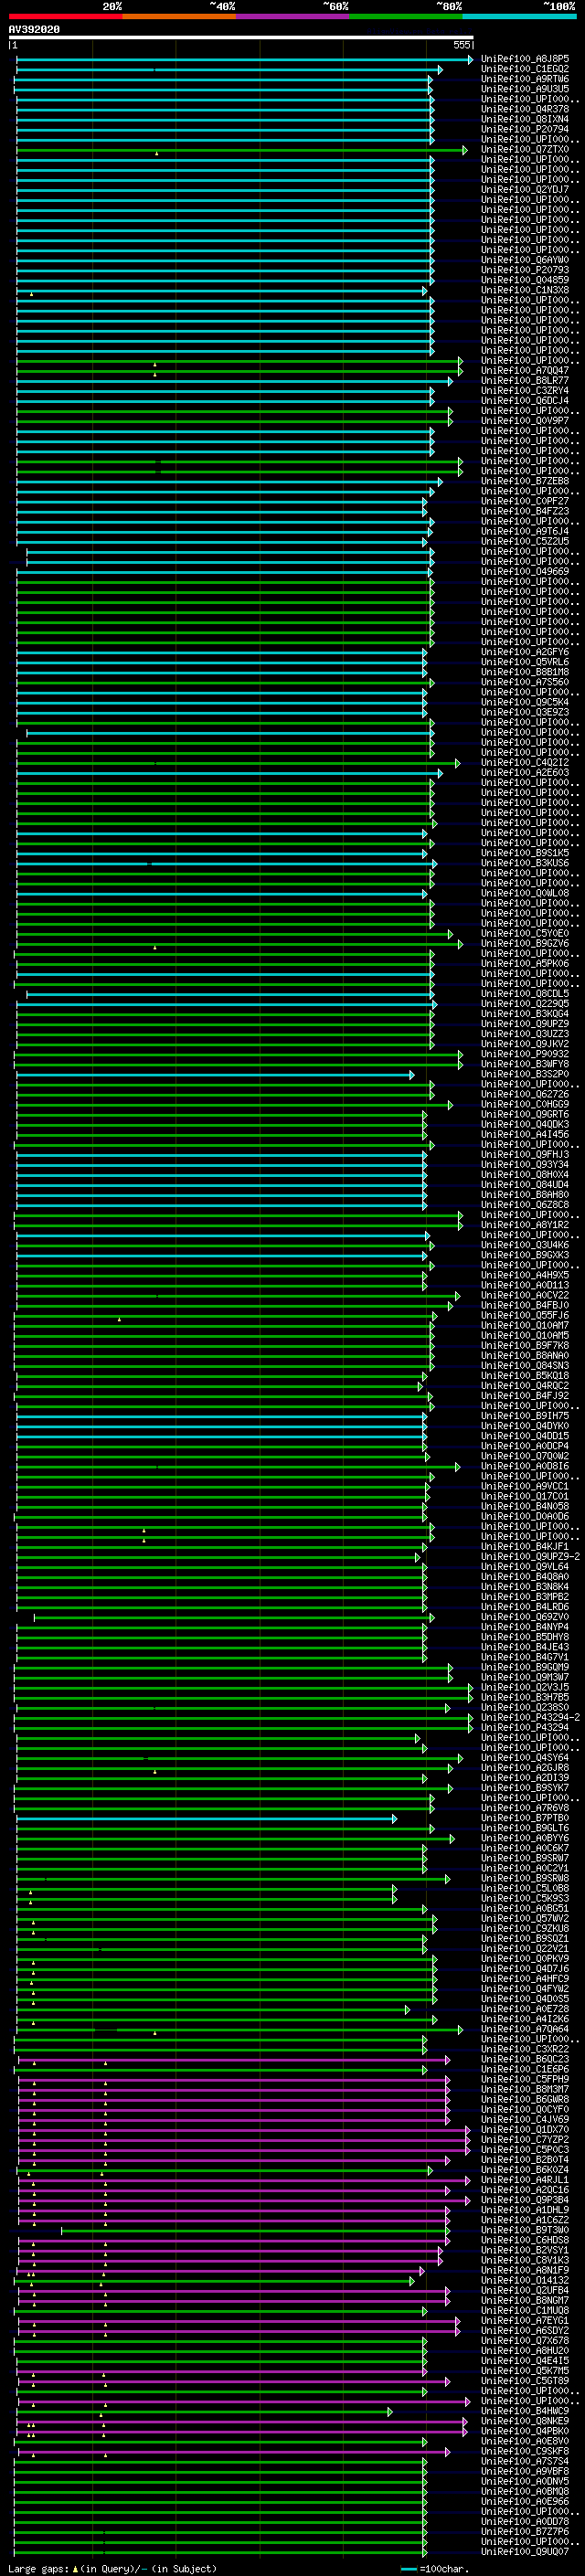The width and height of the screenshot is (585, 2576).
Task: Select hit label UniRef100_Q4D7J6
Action: [525, 1968]
